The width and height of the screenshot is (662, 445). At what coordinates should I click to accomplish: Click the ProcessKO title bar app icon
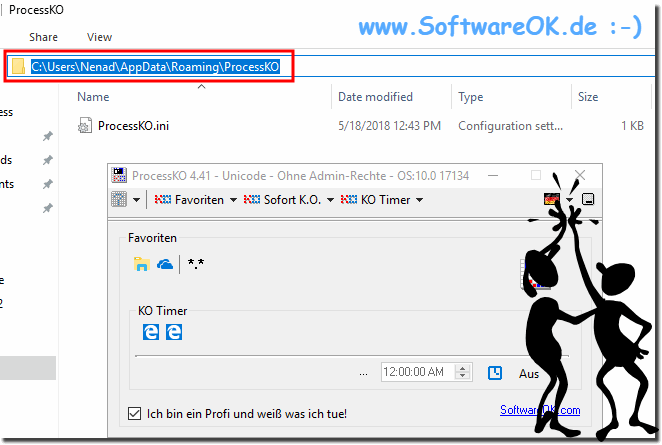[x=119, y=175]
